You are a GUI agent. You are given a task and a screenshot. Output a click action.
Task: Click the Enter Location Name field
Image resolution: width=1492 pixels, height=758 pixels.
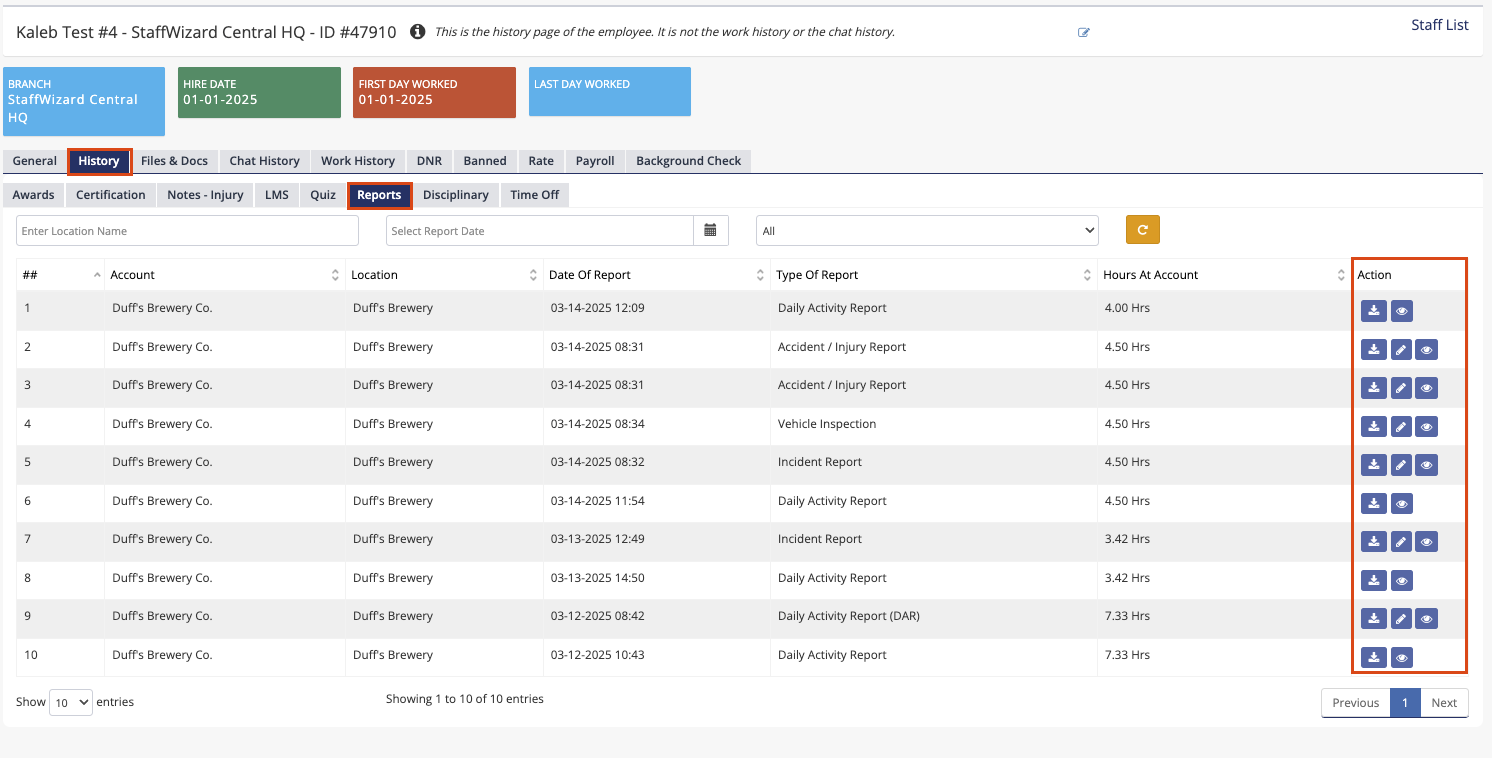coord(187,231)
